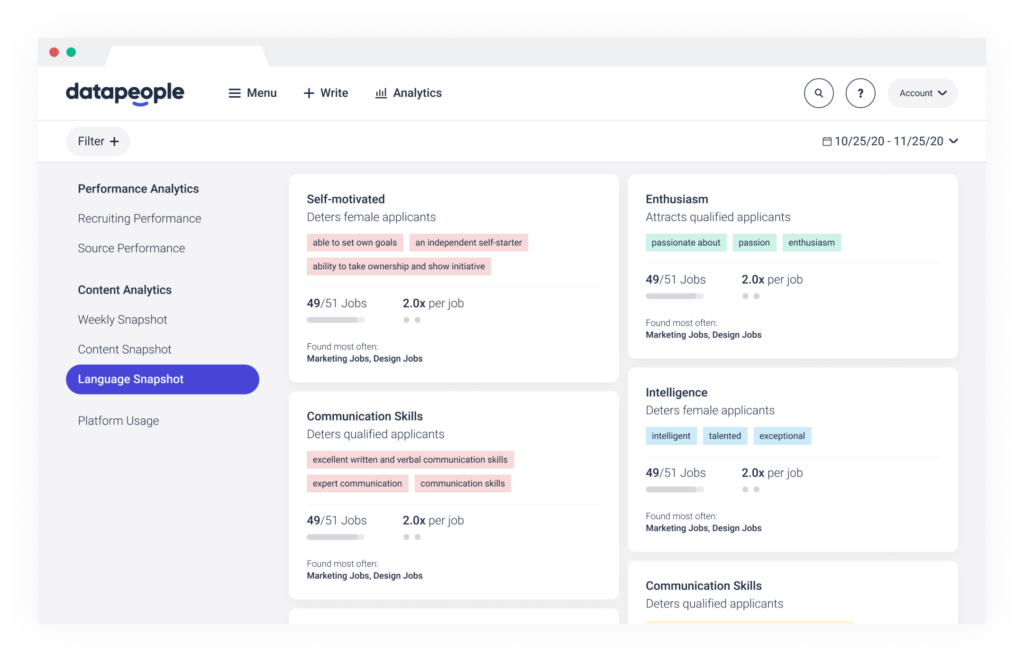This screenshot has width=1024, height=662.
Task: Go to Source Performance page
Action: tap(131, 248)
